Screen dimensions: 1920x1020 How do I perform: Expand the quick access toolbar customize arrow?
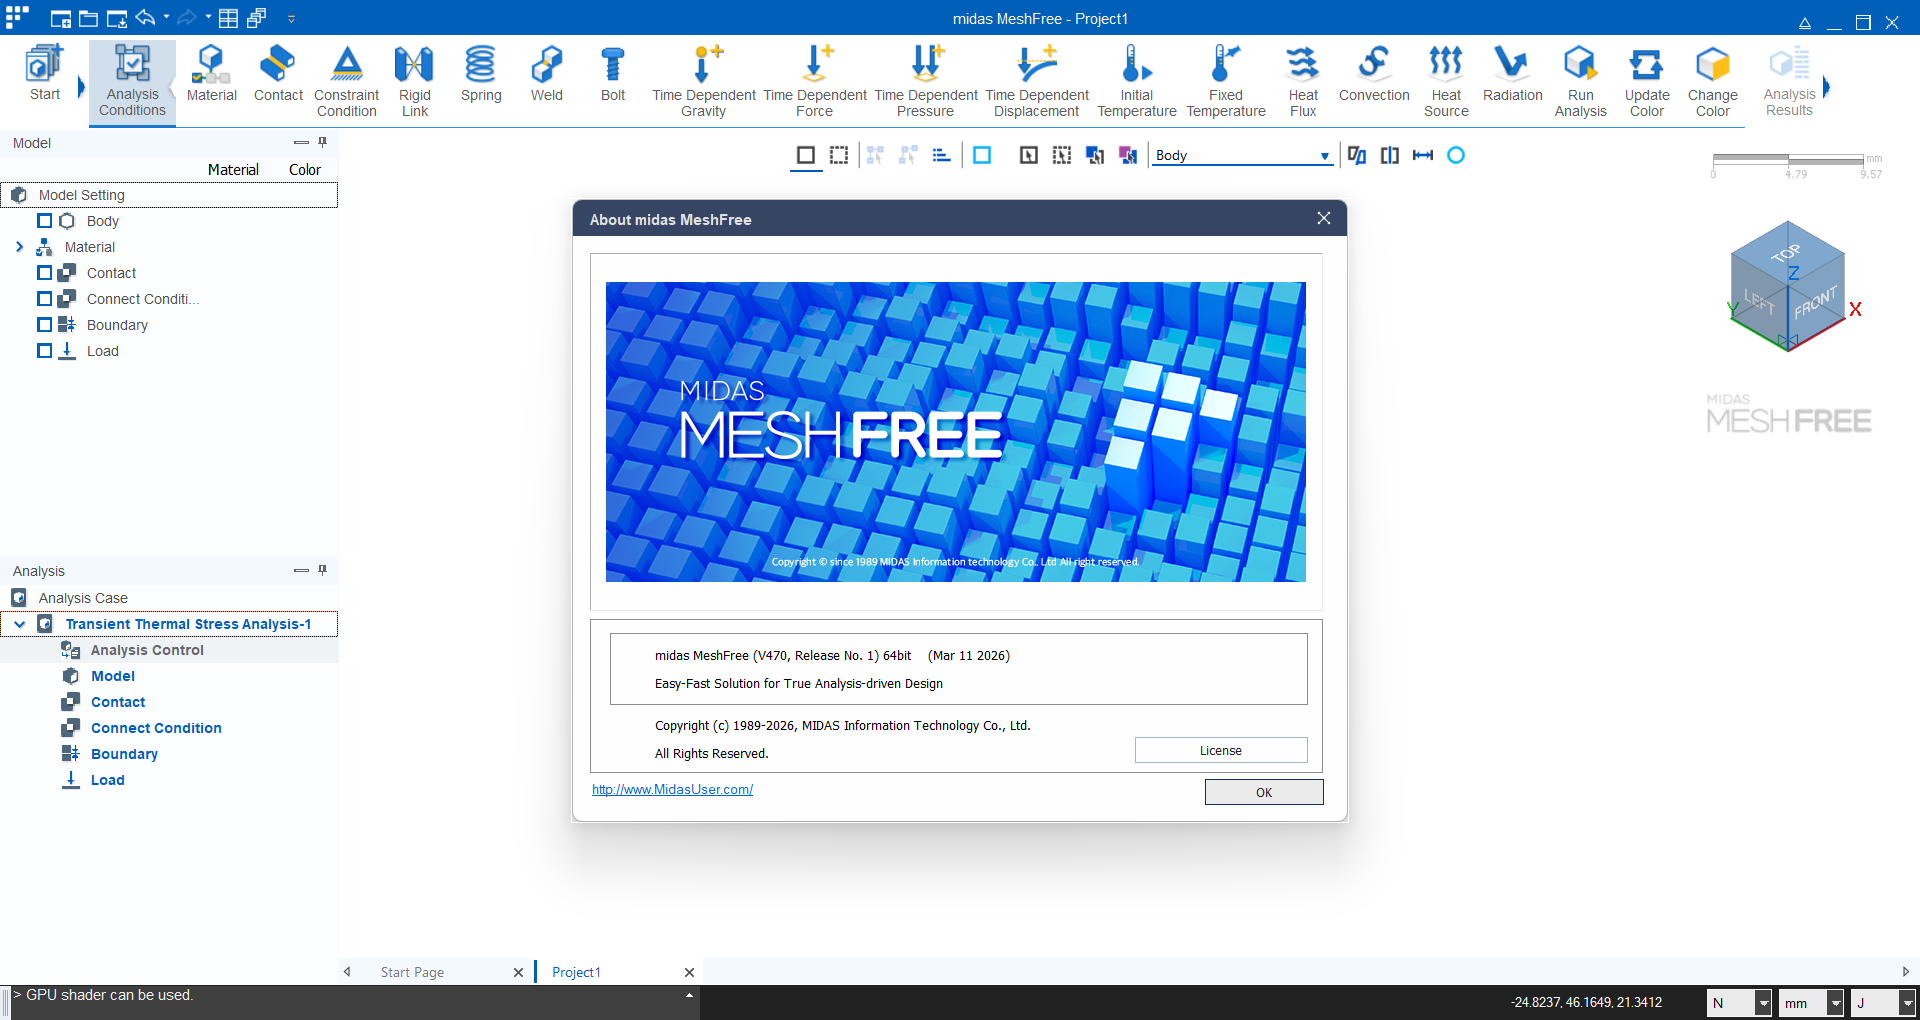tap(291, 18)
